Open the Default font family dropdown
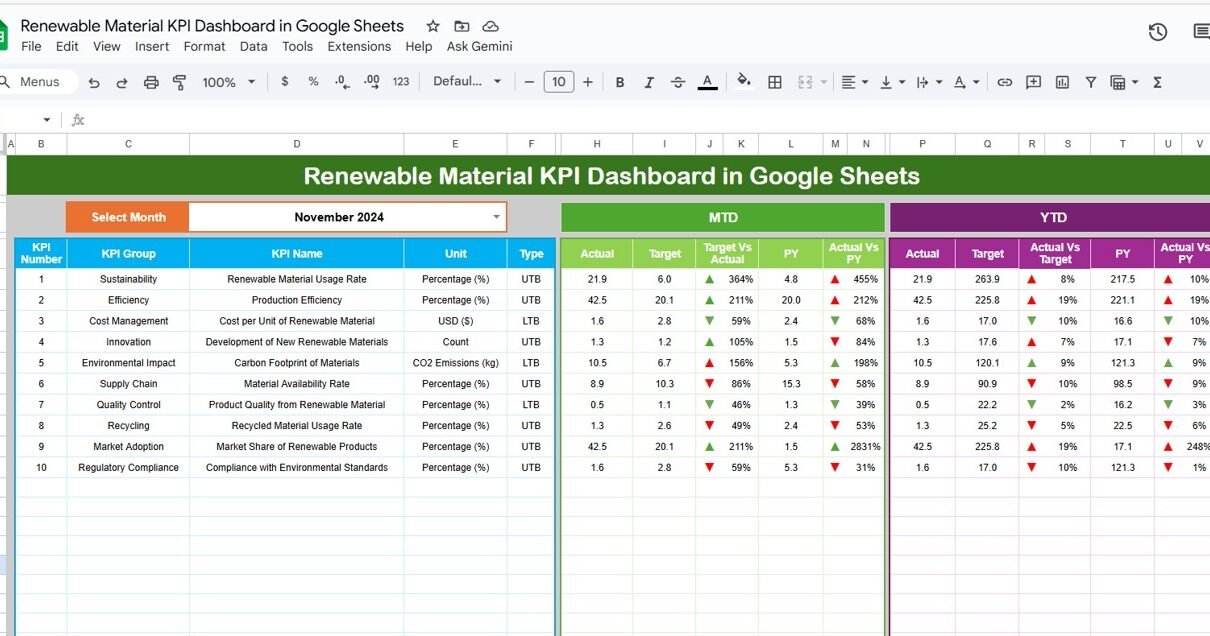Image resolution: width=1210 pixels, height=636 pixels. 467,82
